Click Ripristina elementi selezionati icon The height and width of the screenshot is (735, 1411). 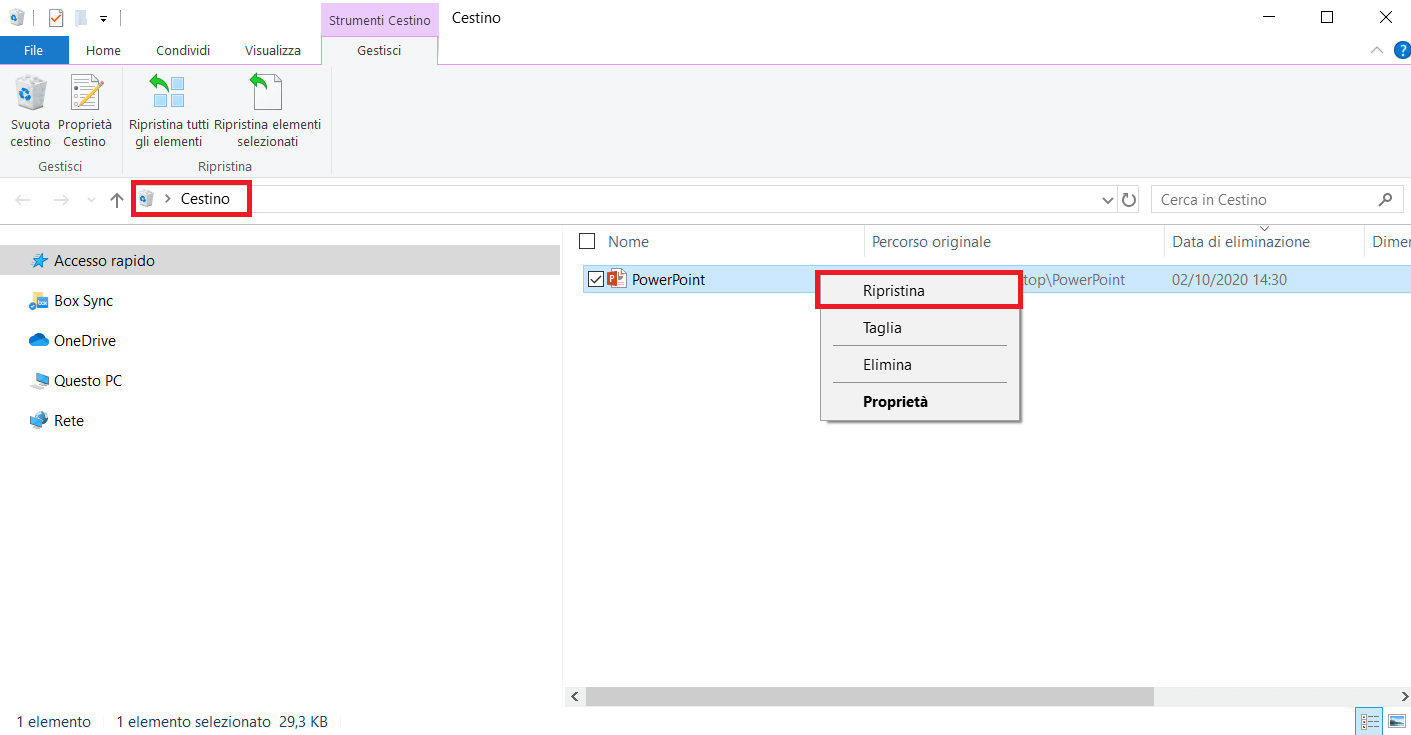click(x=267, y=94)
